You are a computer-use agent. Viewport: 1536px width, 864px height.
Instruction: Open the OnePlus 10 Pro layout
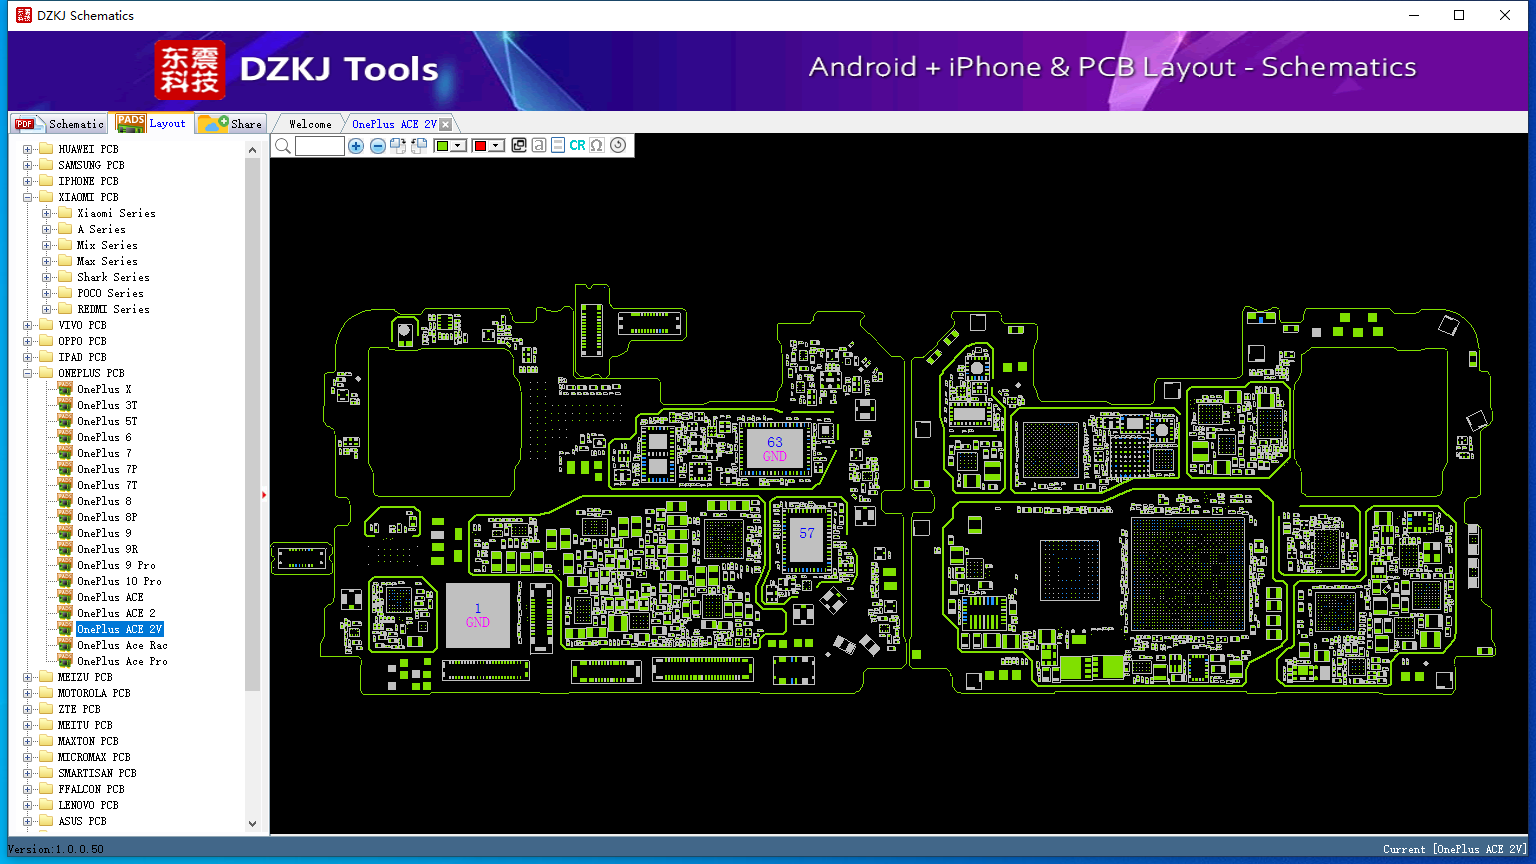pyautogui.click(x=119, y=581)
